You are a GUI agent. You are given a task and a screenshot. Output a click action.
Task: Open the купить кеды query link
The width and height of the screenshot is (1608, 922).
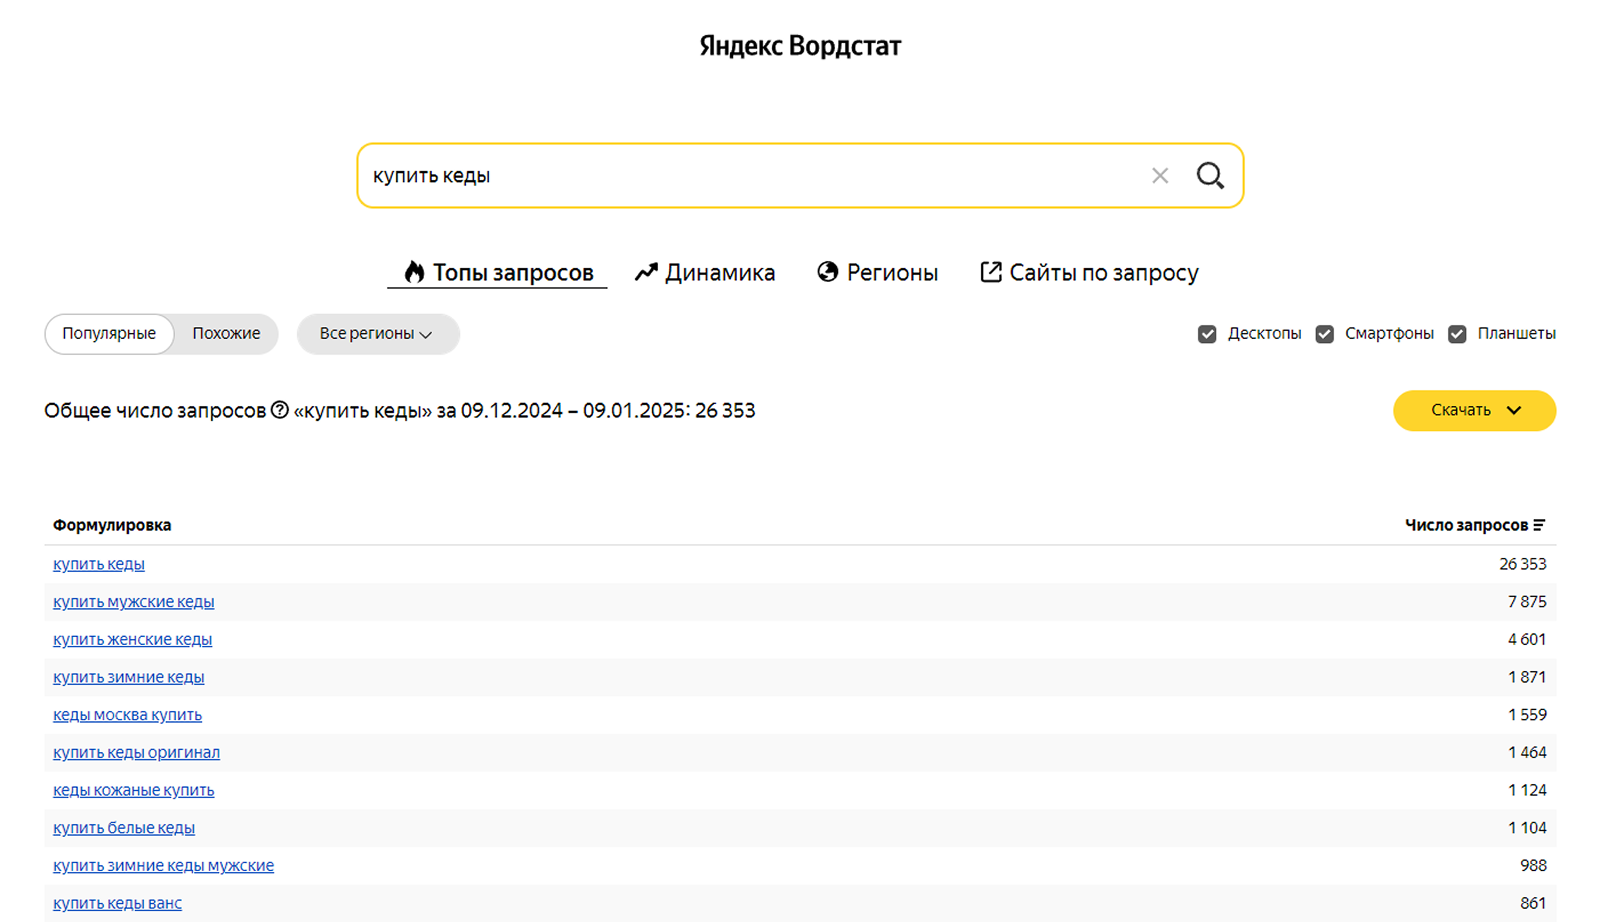[99, 564]
